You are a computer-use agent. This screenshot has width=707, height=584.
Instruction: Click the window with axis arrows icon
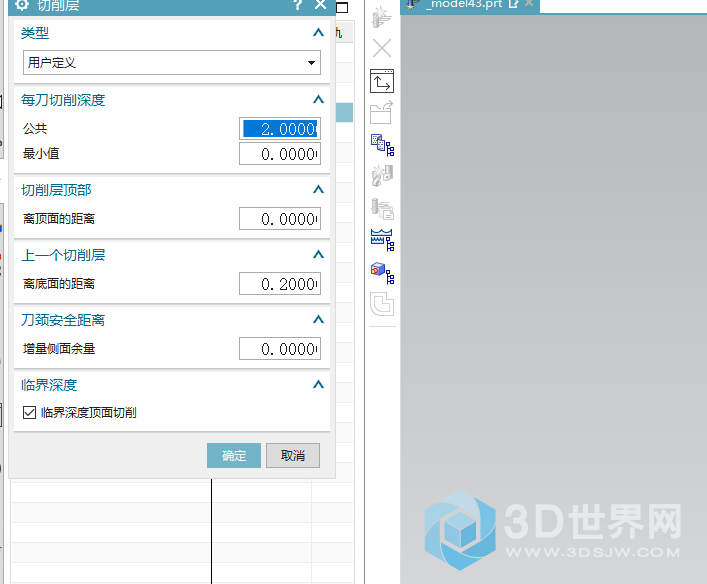coord(382,81)
